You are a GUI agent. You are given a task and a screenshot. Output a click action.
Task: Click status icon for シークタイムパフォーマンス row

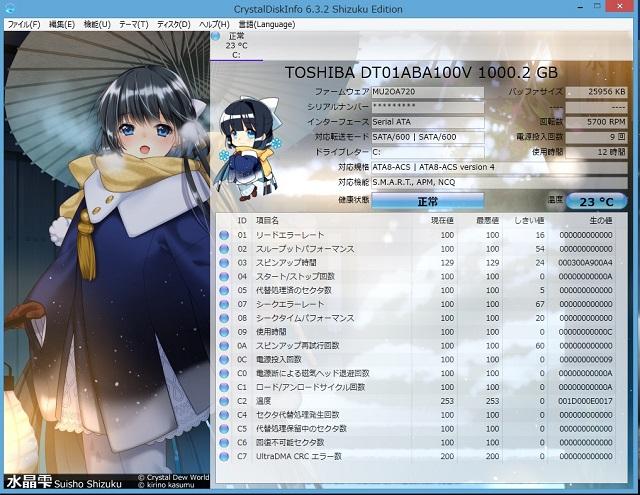click(224, 318)
